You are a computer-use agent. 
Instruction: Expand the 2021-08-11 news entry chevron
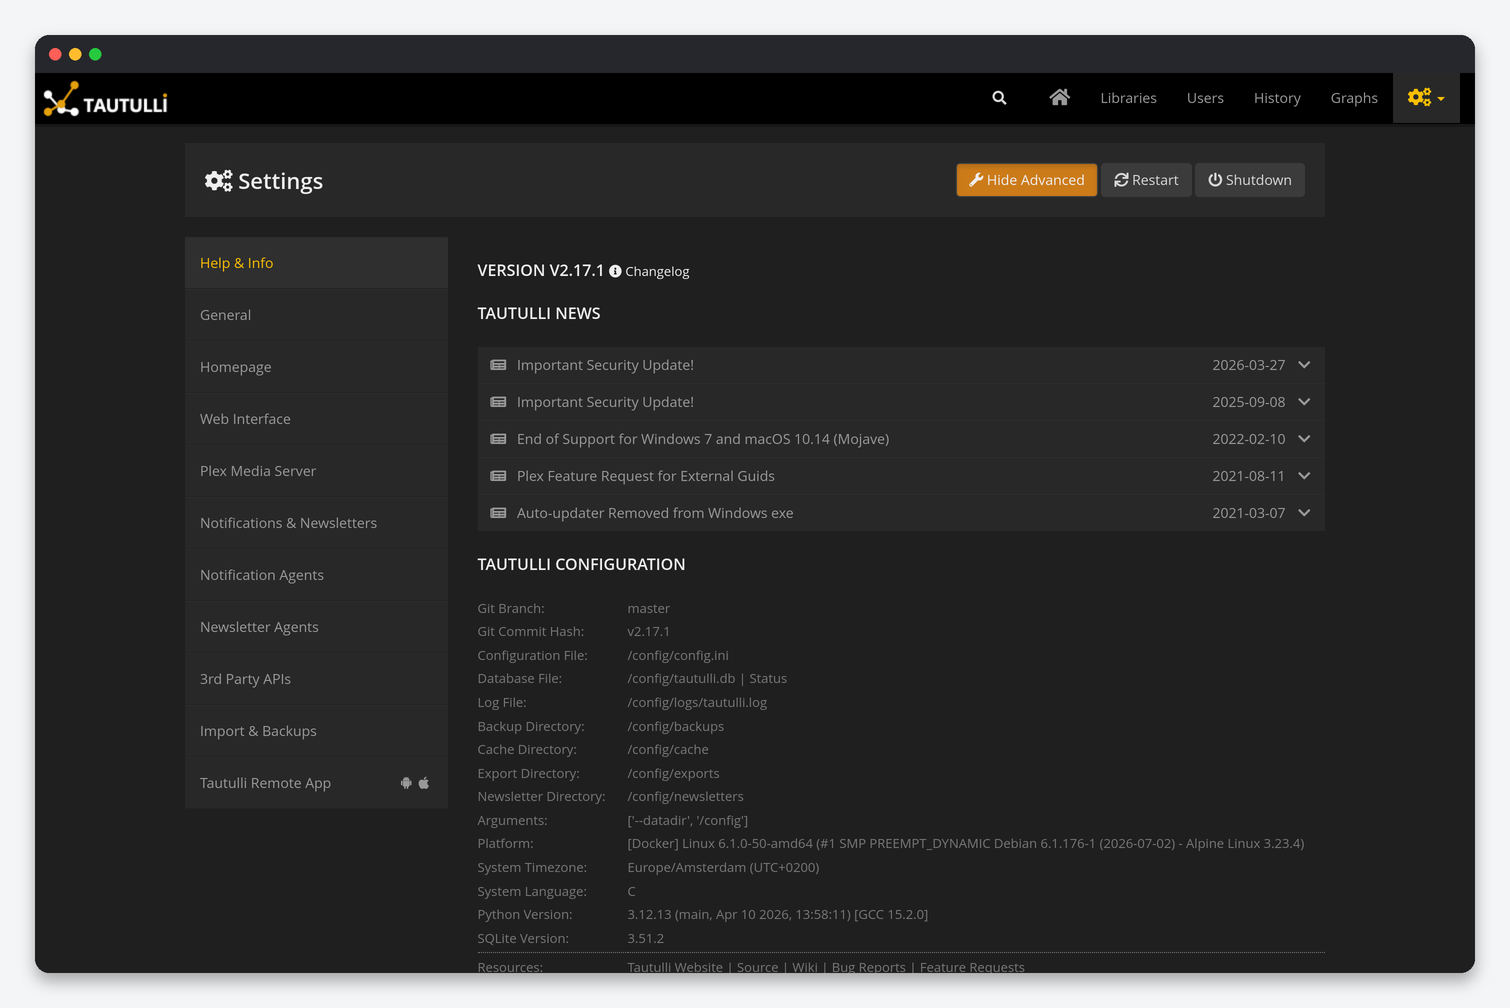pos(1304,476)
